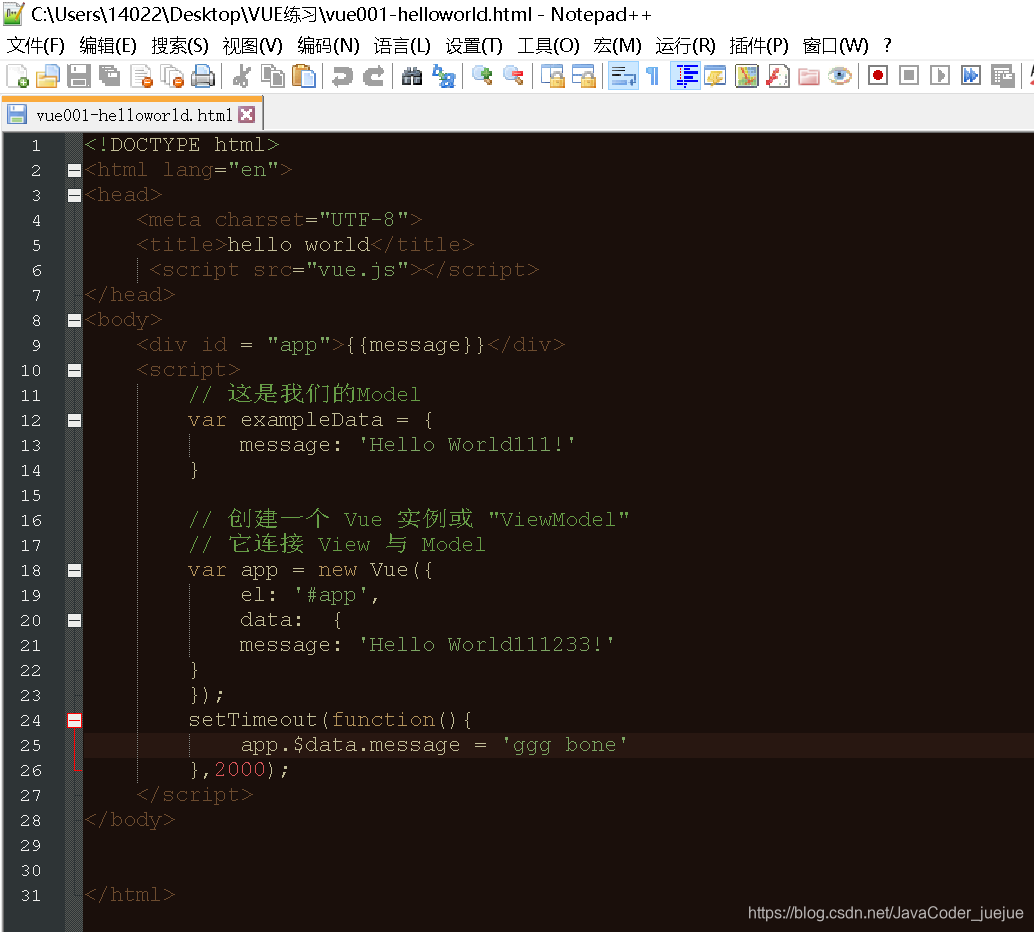Open the 窗口(W) menu
The height and width of the screenshot is (932, 1034).
835,46
